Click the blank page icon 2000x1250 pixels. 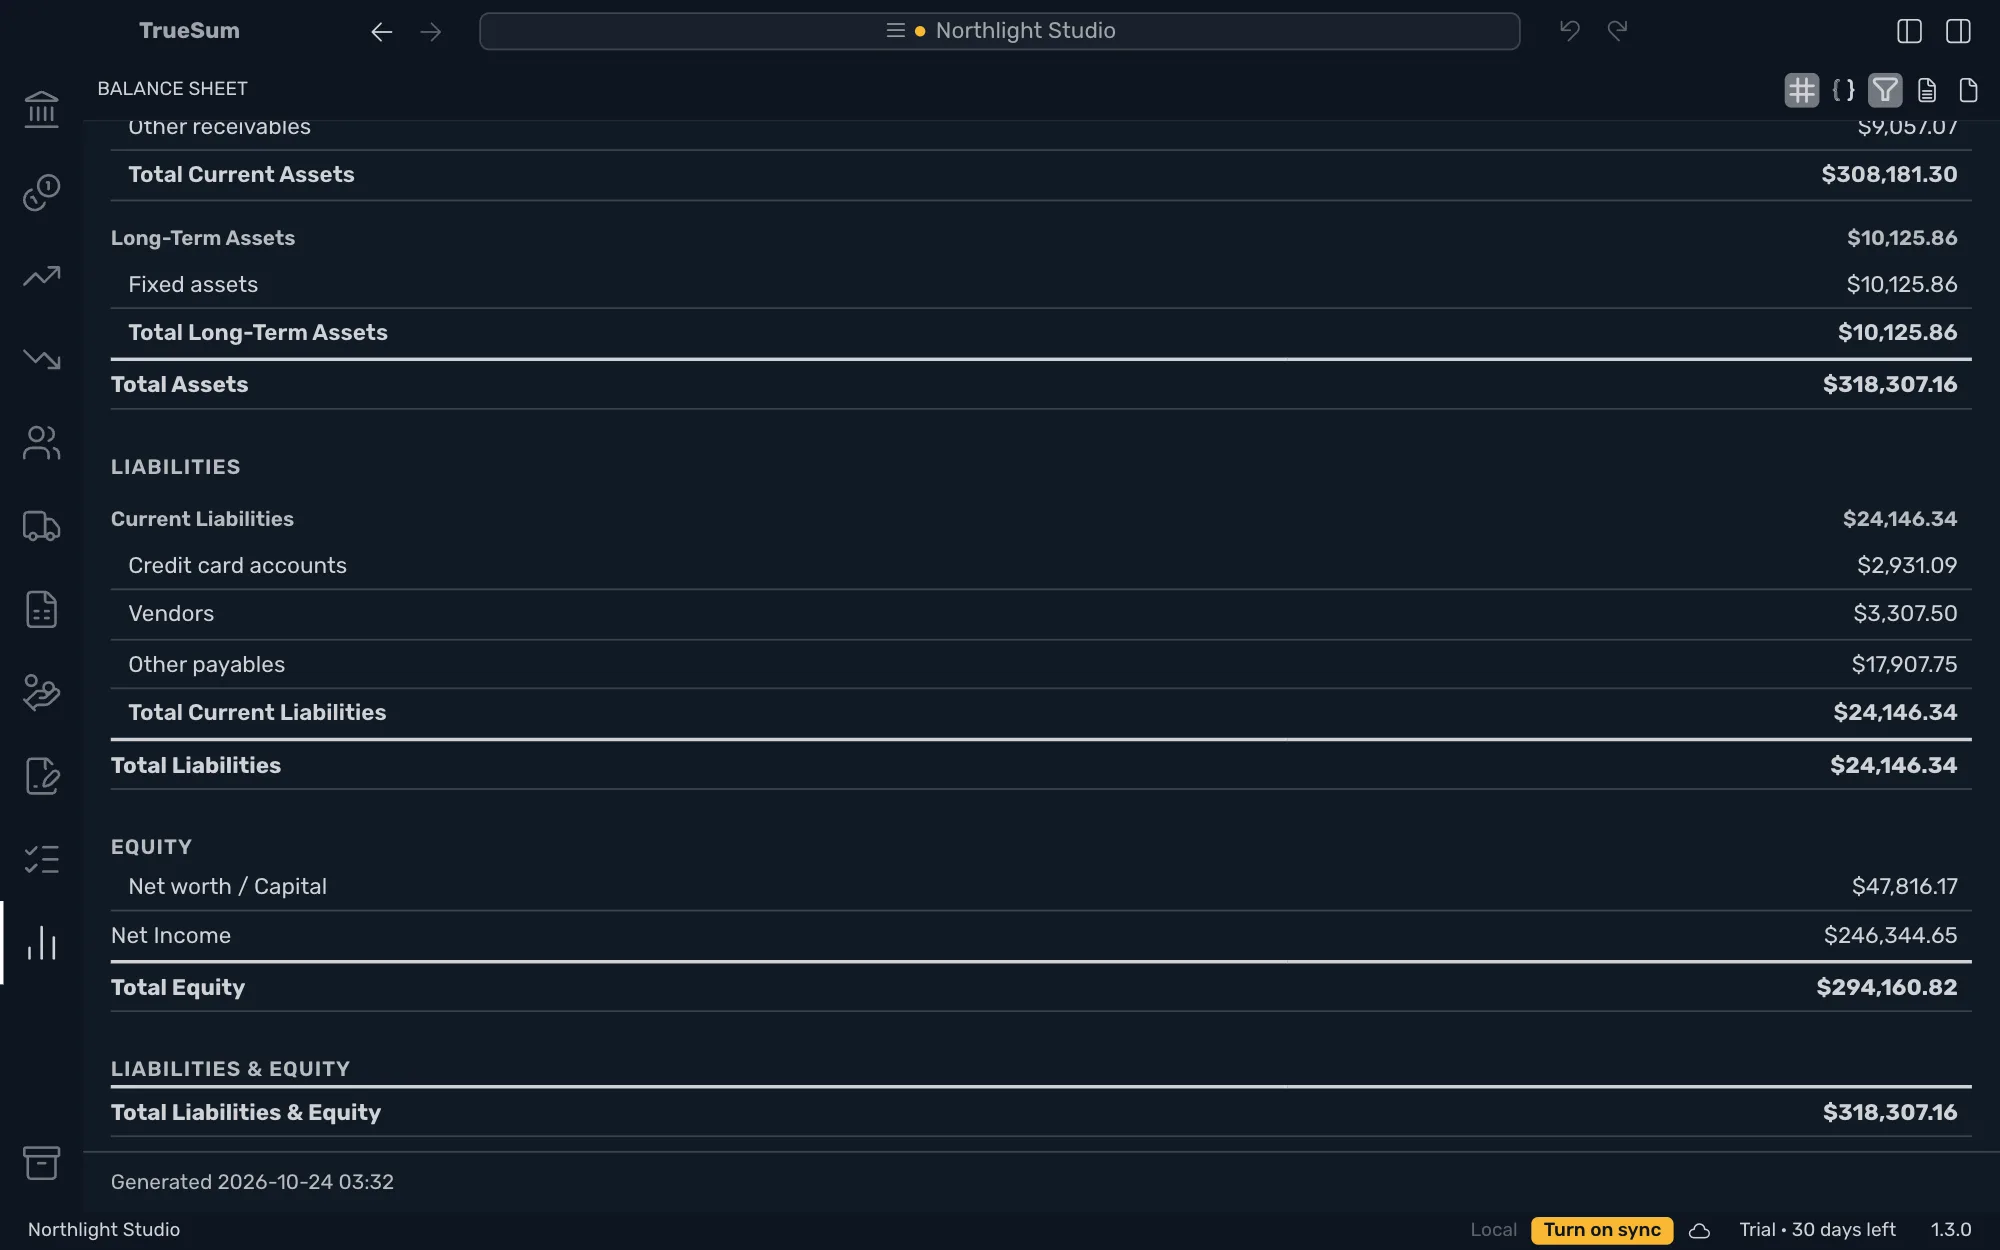coord(1968,90)
